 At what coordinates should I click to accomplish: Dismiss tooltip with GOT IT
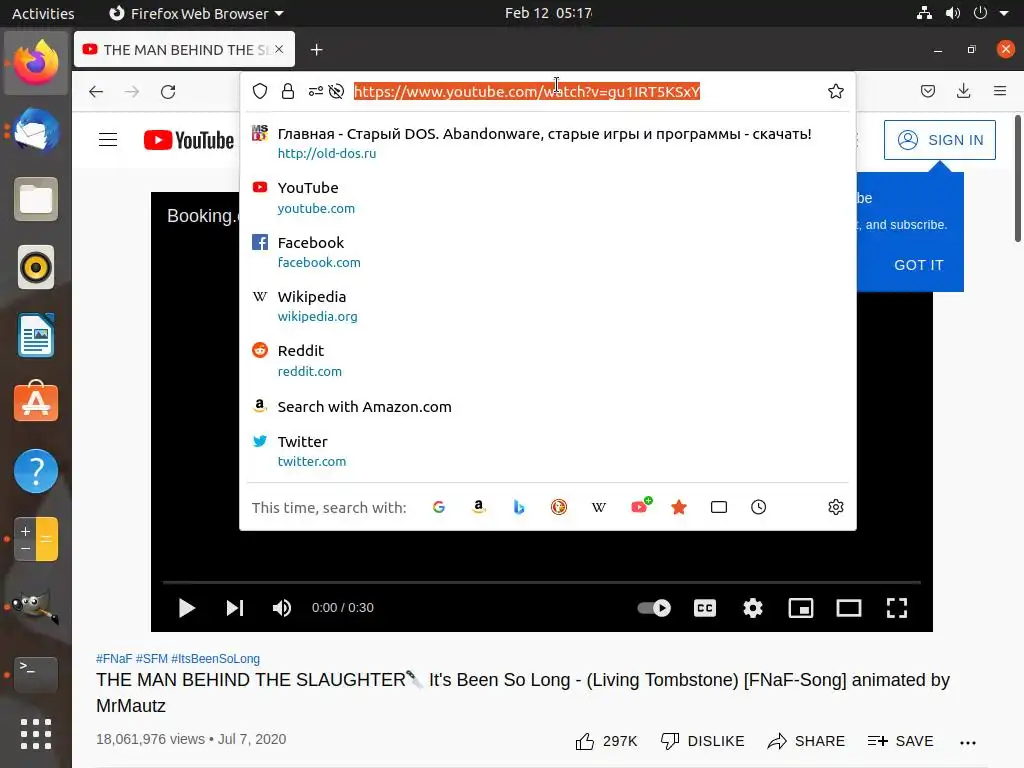(x=919, y=265)
